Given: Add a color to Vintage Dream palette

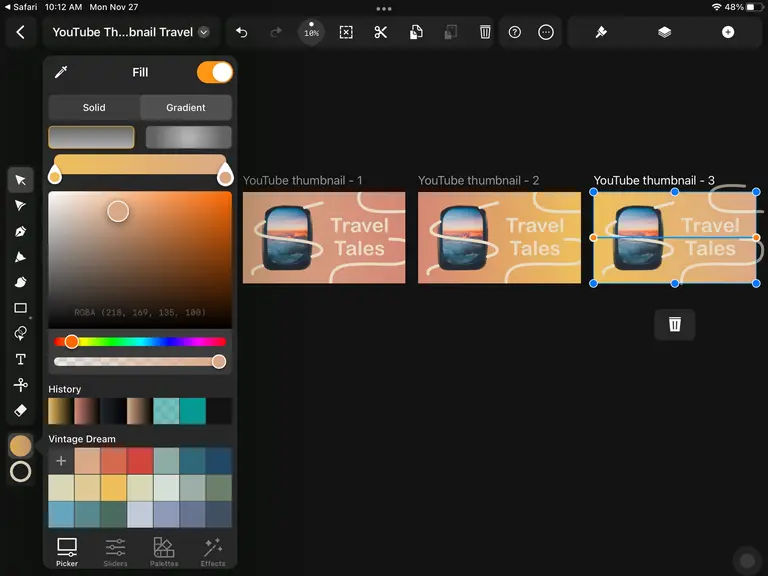Looking at the screenshot, I should tap(61, 461).
